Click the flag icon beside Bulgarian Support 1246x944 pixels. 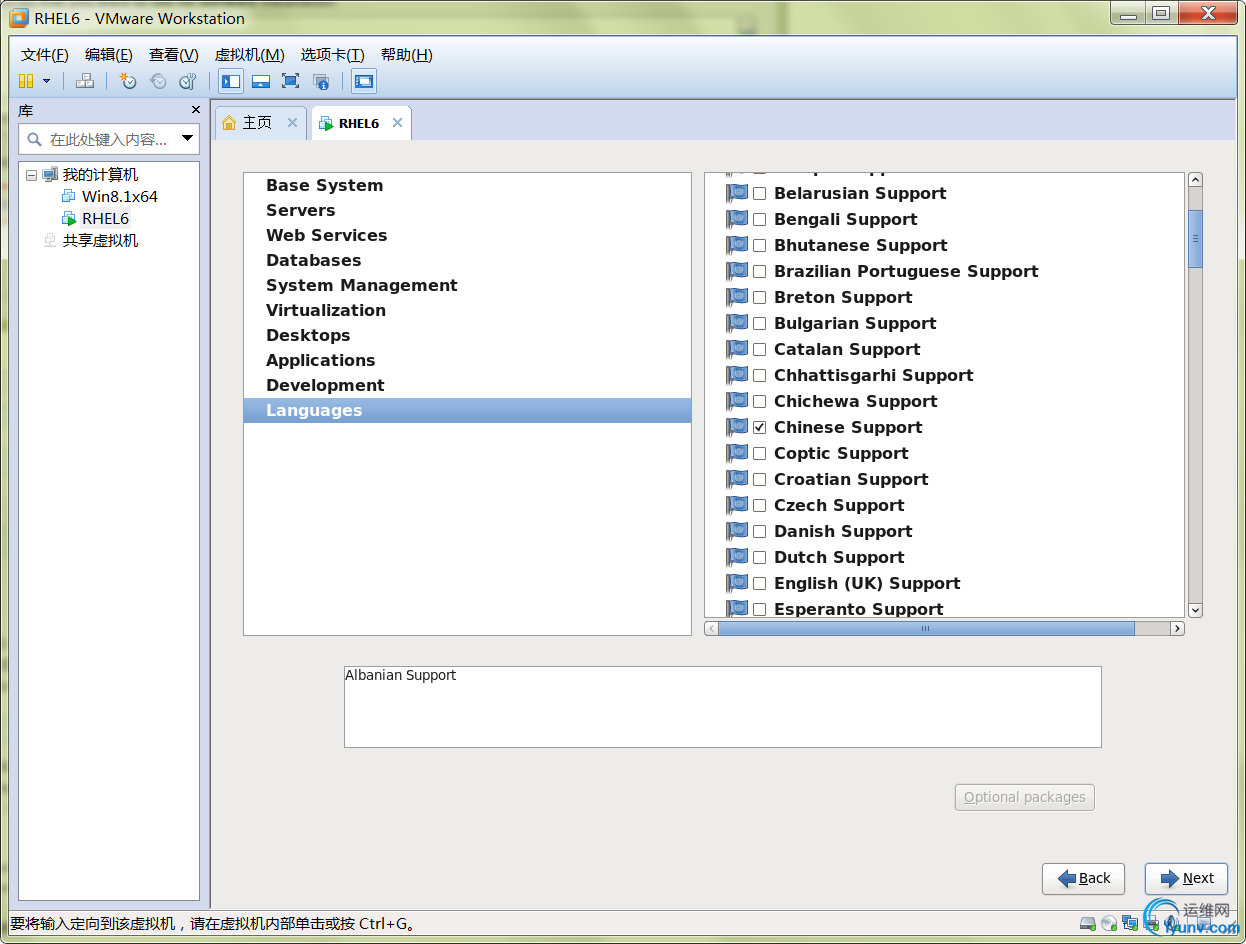pos(737,322)
